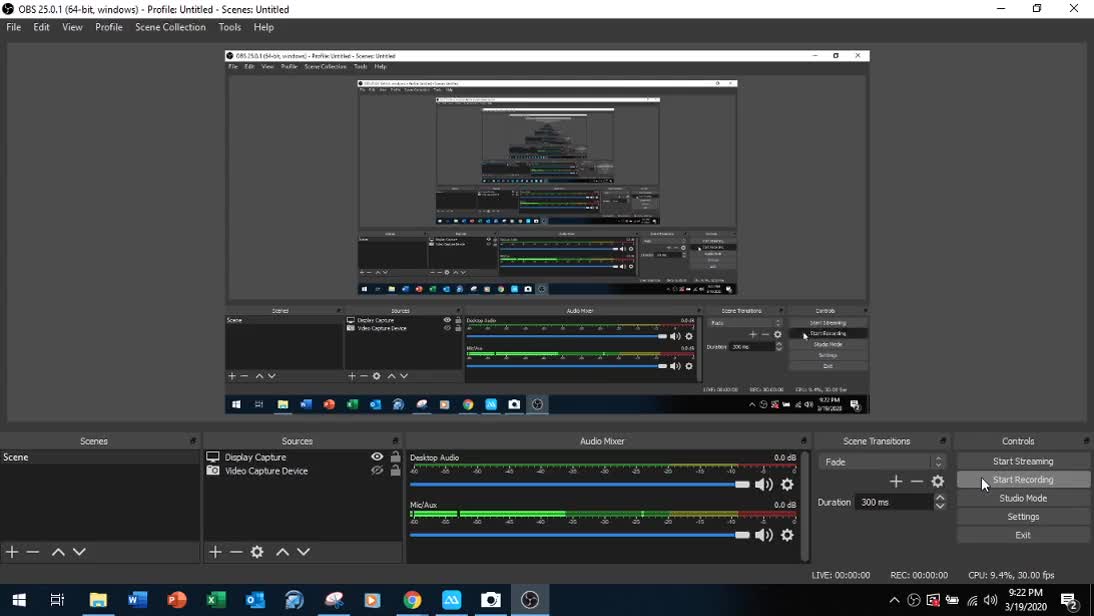The image size is (1094, 616).
Task: Open the taskbar clock showing 9:22 PM
Action: point(1026,600)
